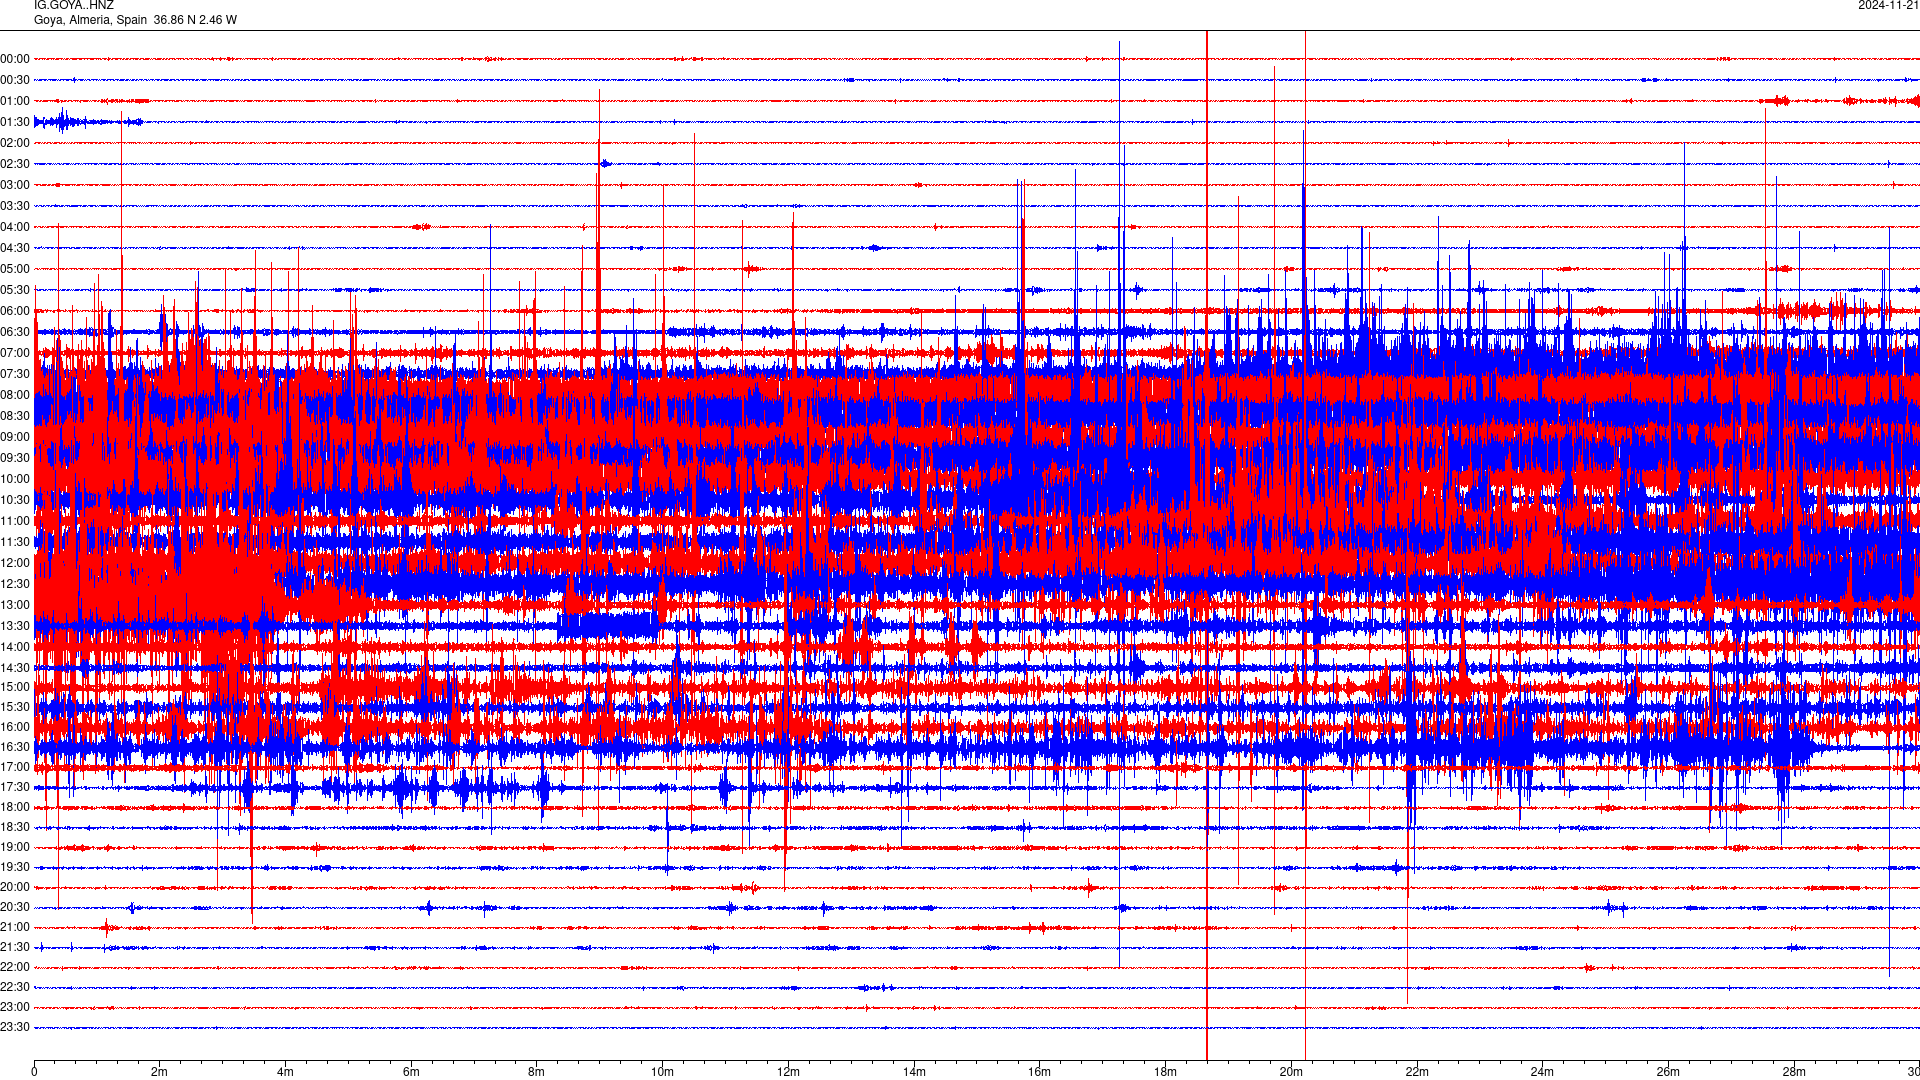Select the 17:00 time row label
Viewport: 1920px width, 1080px height.
[15, 767]
